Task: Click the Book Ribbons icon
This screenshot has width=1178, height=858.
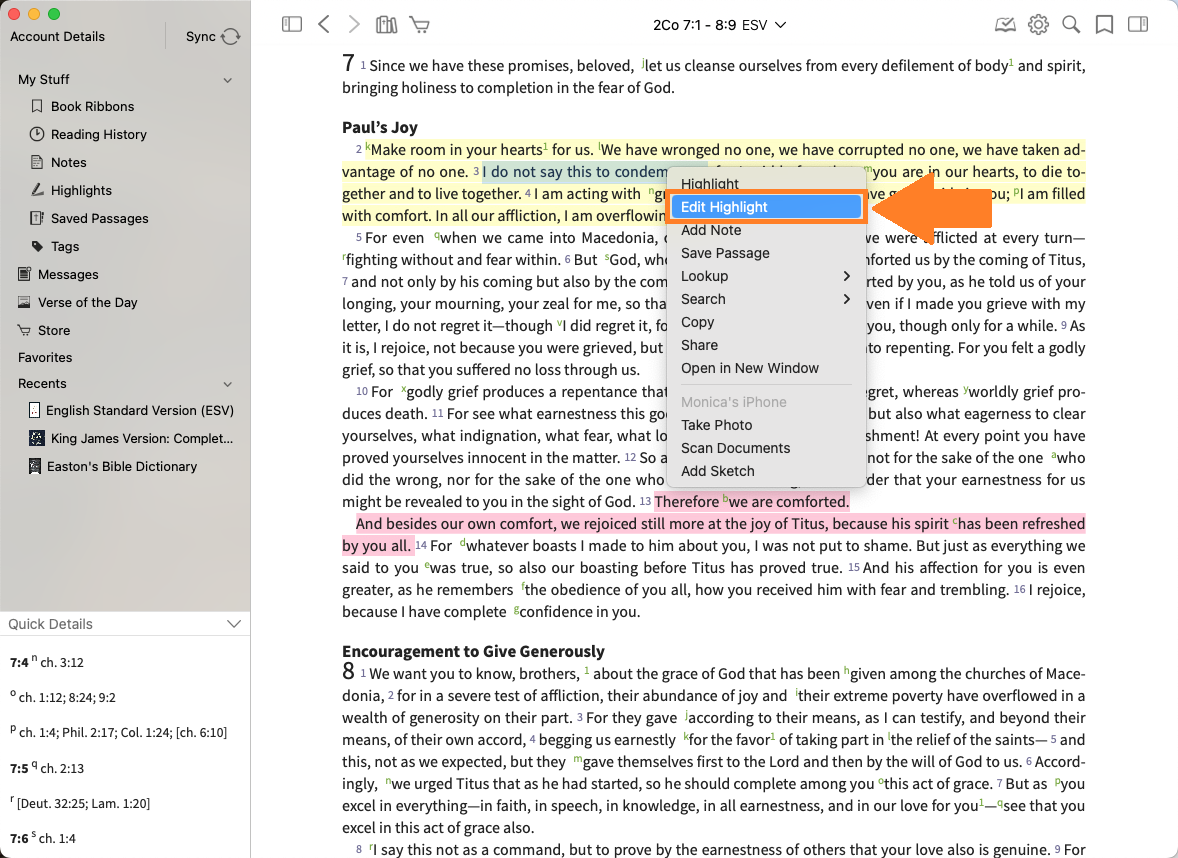Action: tap(36, 107)
